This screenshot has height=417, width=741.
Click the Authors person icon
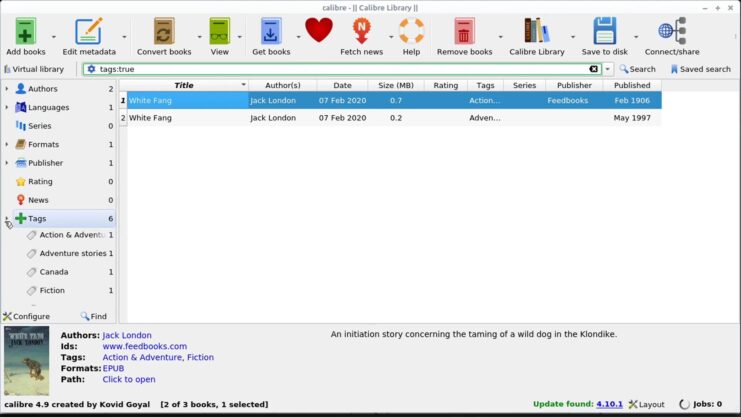(x=21, y=88)
